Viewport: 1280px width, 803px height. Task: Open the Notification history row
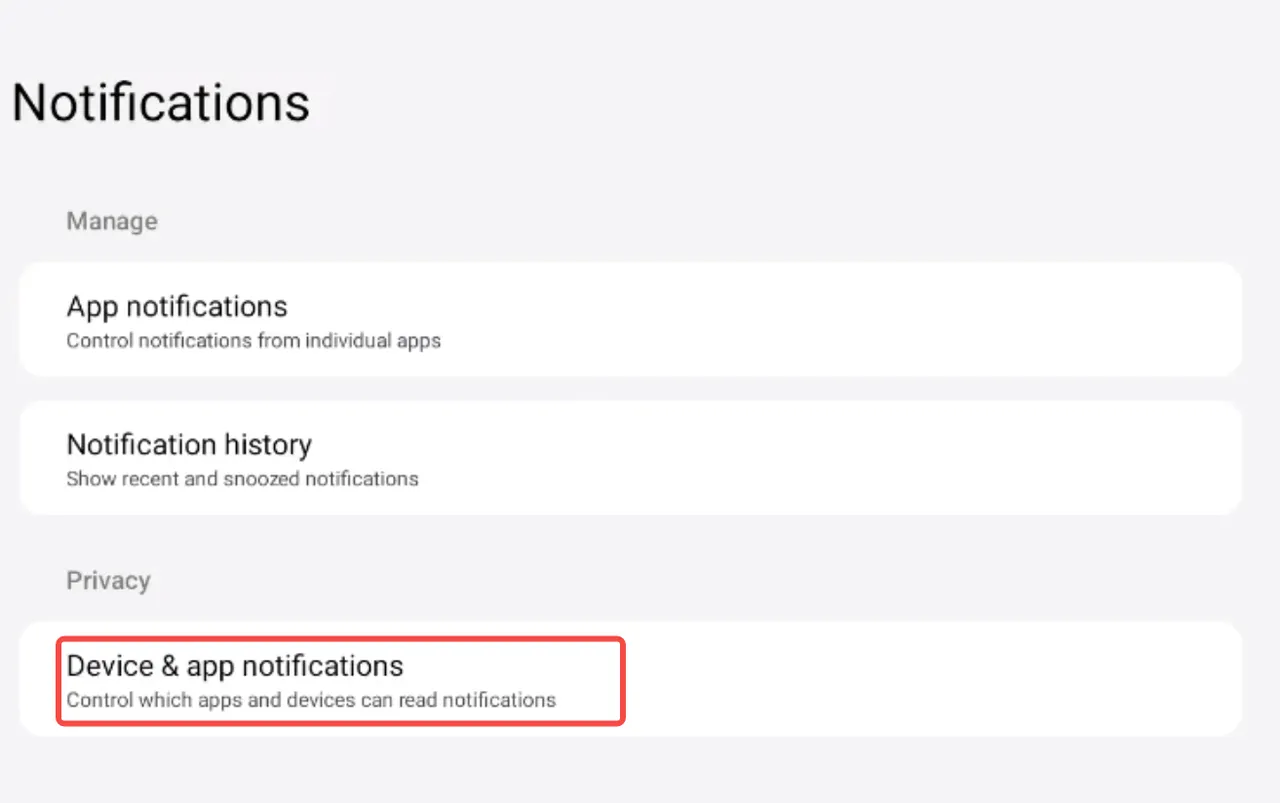coord(630,458)
